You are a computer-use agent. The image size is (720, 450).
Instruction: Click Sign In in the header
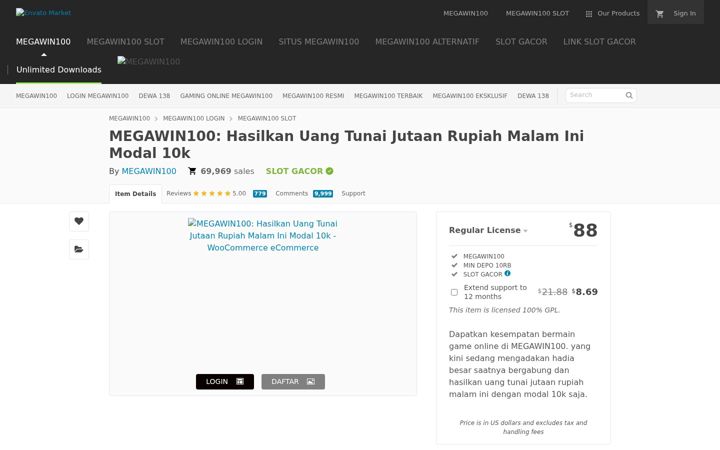[x=684, y=13]
